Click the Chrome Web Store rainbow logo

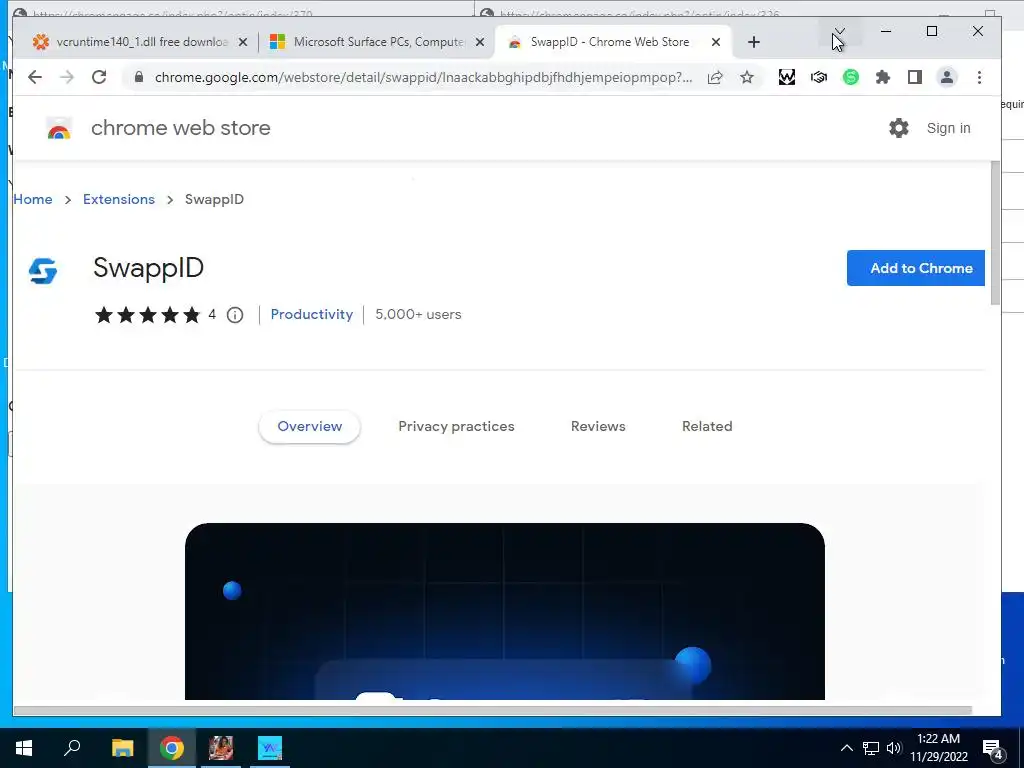pyautogui.click(x=59, y=129)
